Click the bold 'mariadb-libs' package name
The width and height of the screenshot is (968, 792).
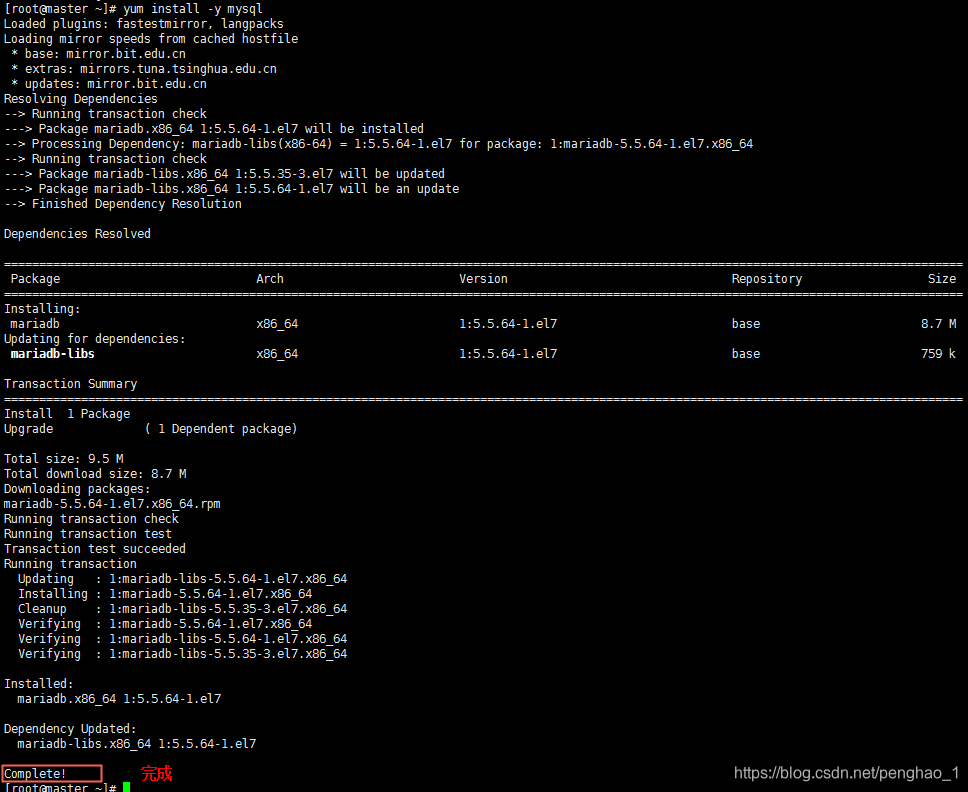click(x=52, y=354)
